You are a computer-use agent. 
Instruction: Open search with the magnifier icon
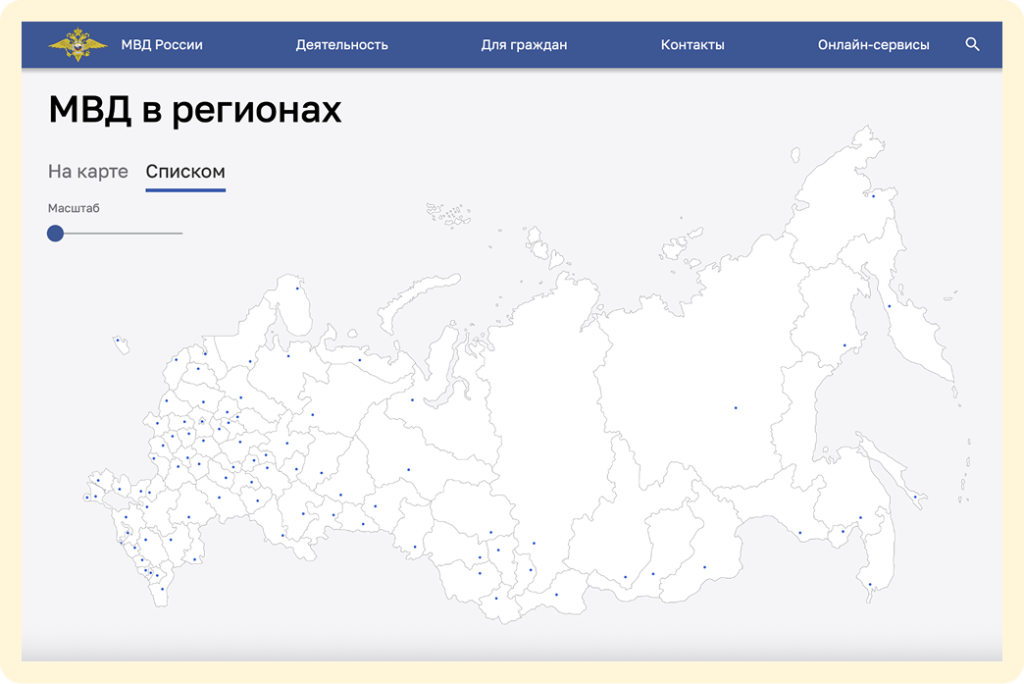tap(972, 45)
